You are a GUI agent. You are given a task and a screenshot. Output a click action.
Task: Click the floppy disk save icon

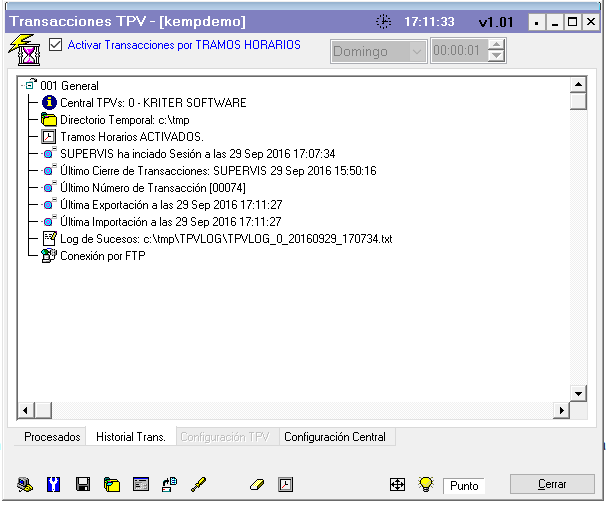[x=83, y=484]
